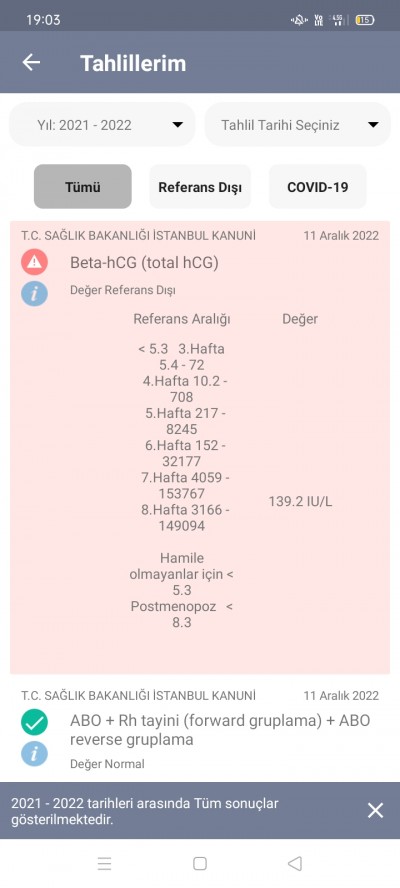Open the info icon for the ABO + Rh test

(x=35, y=754)
